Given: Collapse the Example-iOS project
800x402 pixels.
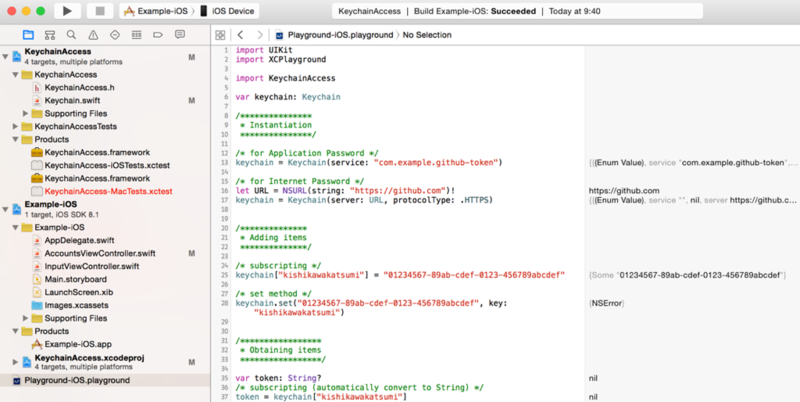Looking at the screenshot, I should (x=5, y=209).
